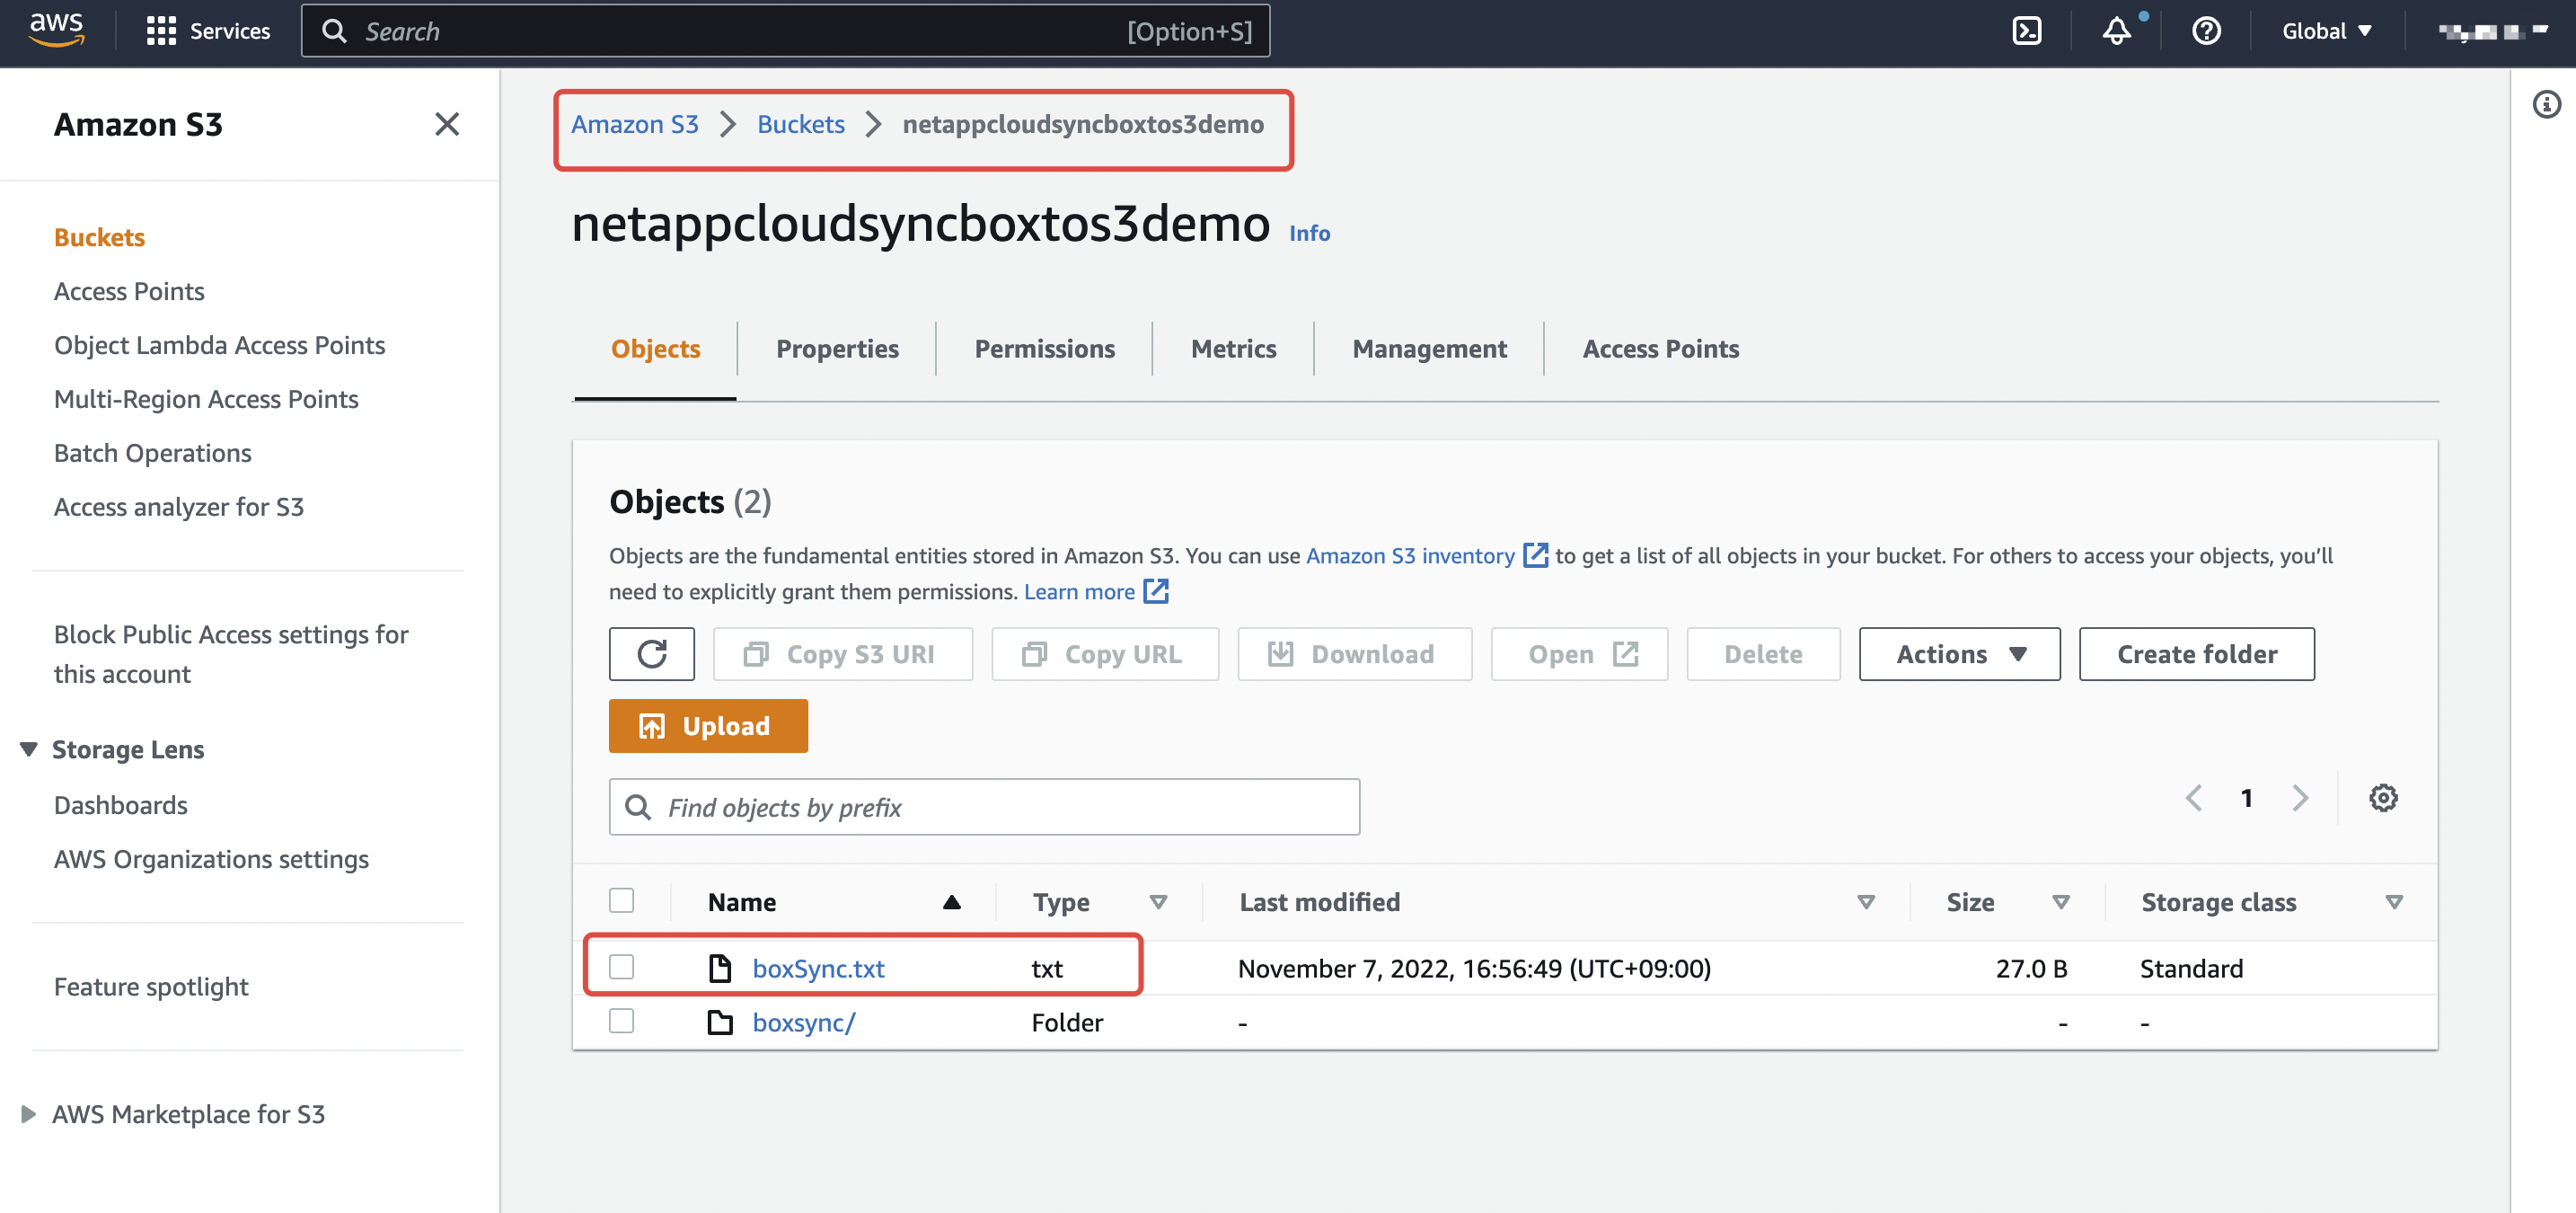Open page display preferences gear
The image size is (2576, 1213).
point(2384,797)
